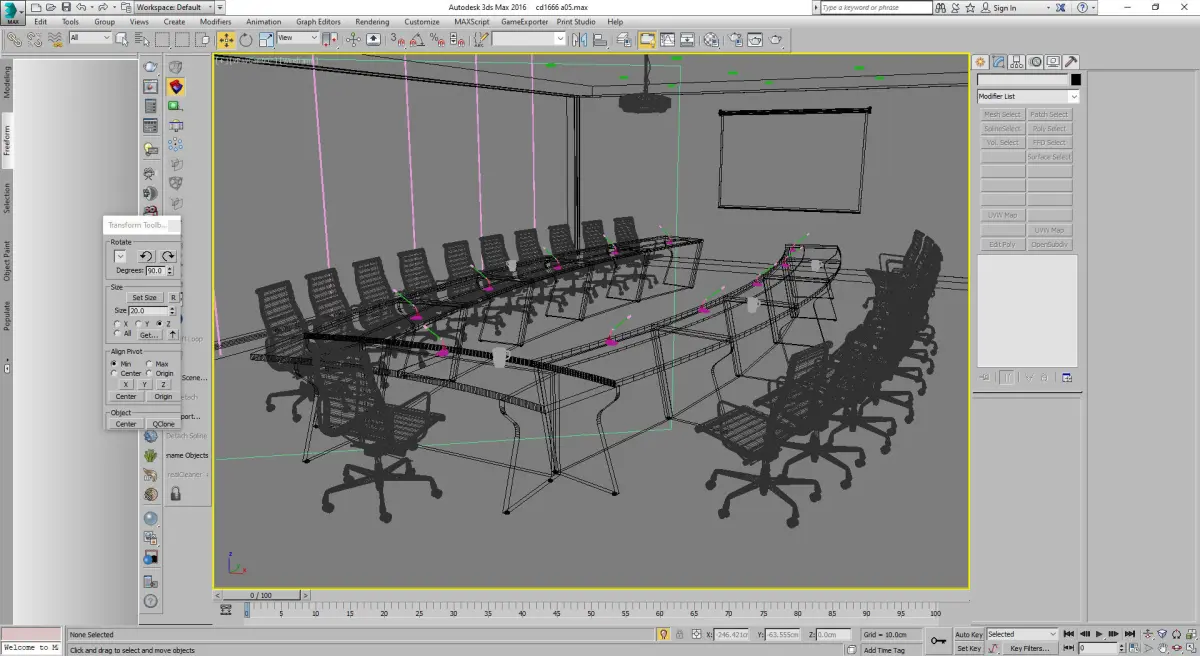Click the Bind to Space Warp icon
Screen dimensions: 1200x656
(x=56, y=40)
